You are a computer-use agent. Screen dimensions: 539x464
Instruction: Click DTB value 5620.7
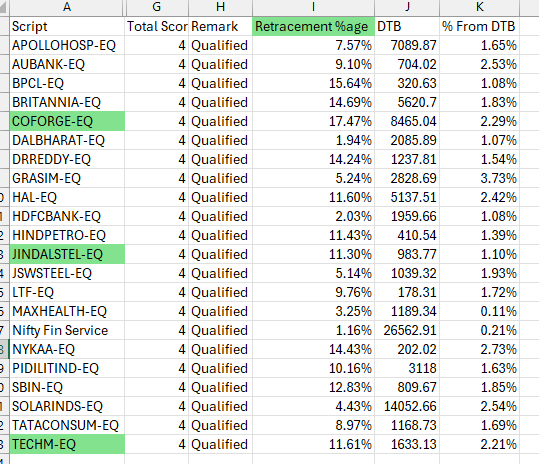(x=407, y=102)
